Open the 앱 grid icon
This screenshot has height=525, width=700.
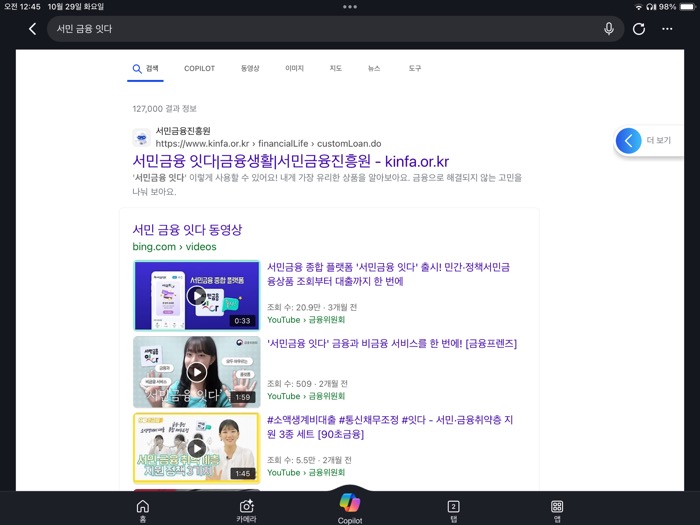coord(557,511)
